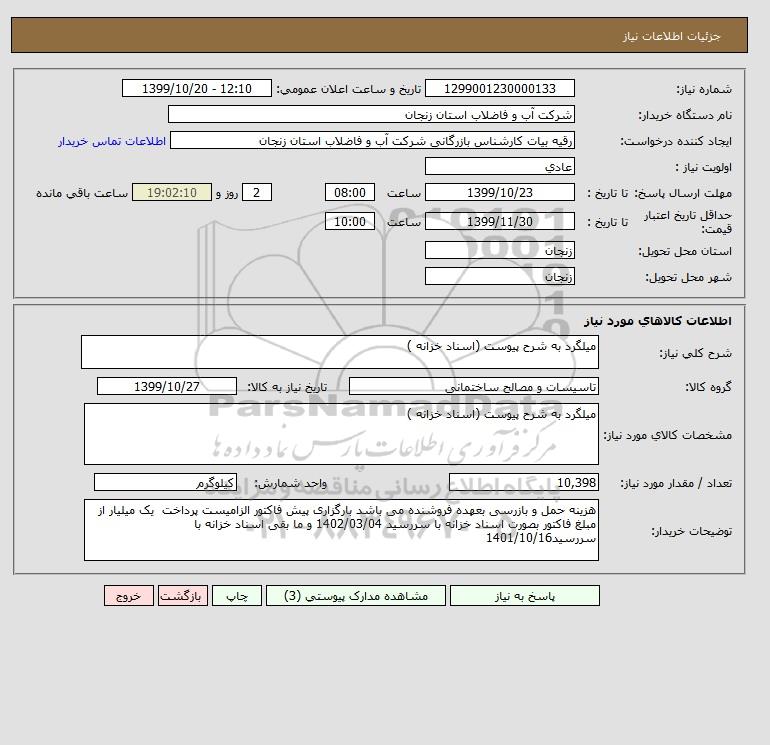Click the label تاریخ و ساعت اعلان عمومی

(x=348, y=89)
